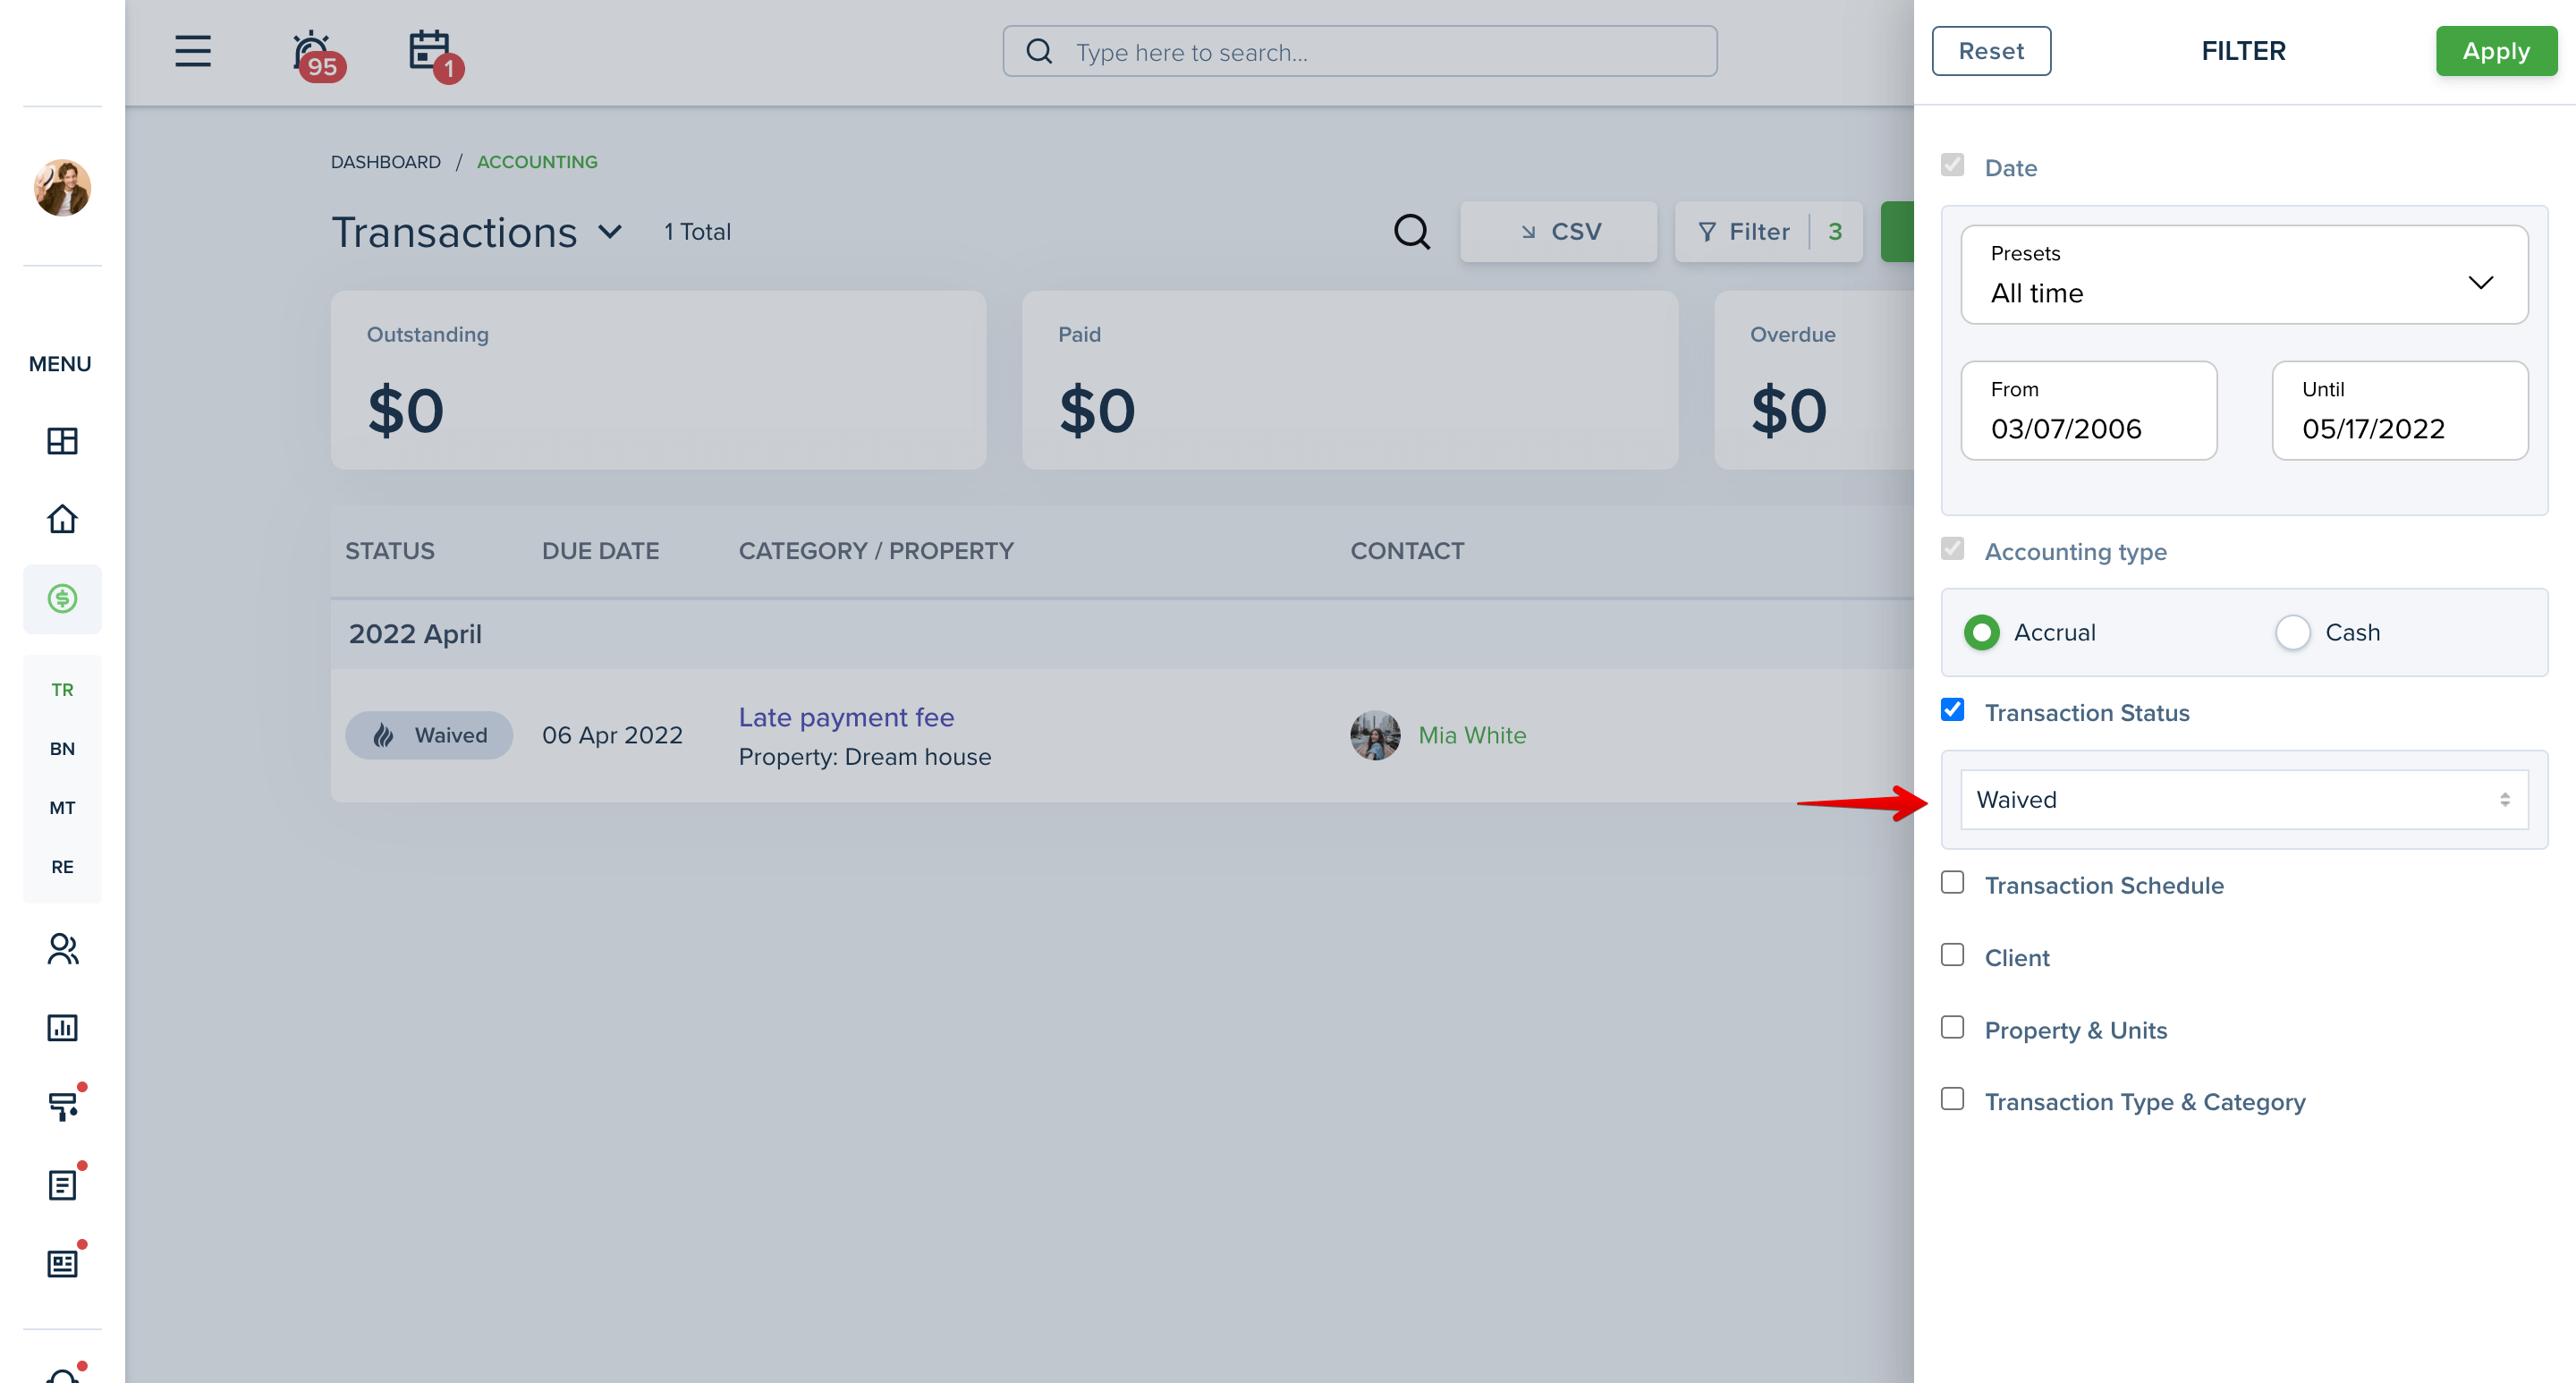Open Mia White contact link
Viewport: 2576px width, 1383px height.
1471,734
